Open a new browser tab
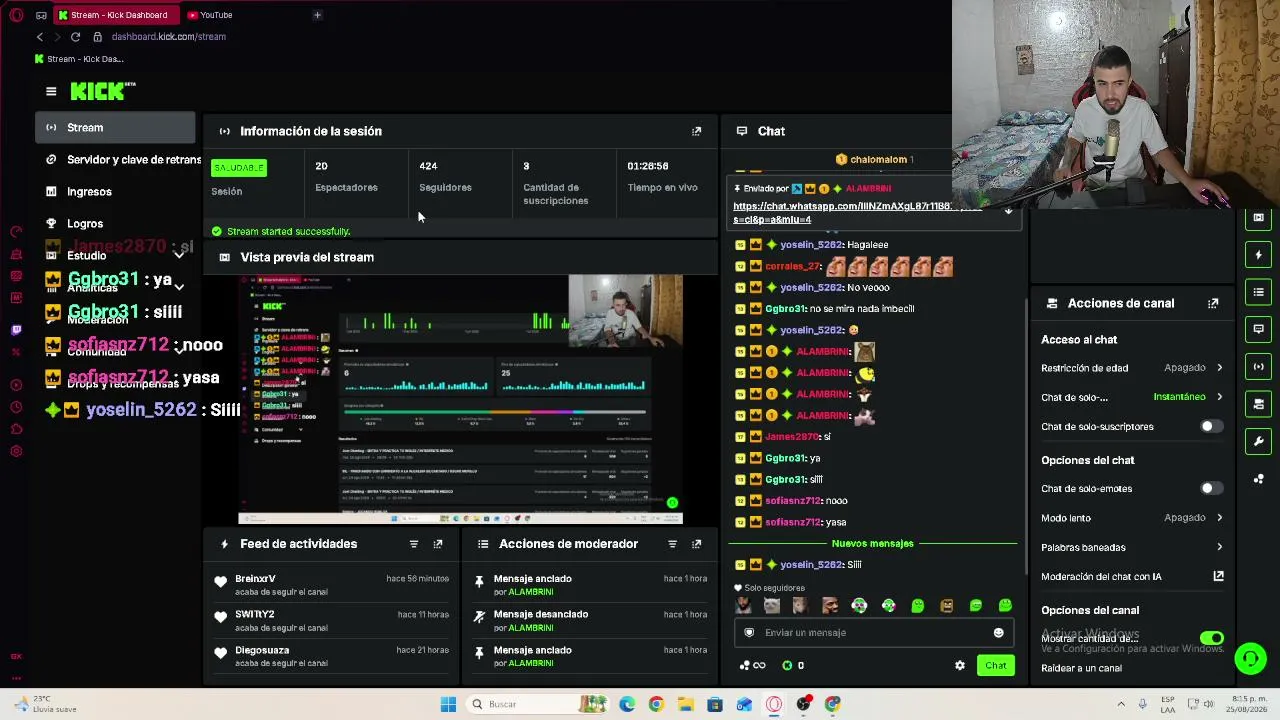The image size is (1280, 720). pyautogui.click(x=317, y=15)
